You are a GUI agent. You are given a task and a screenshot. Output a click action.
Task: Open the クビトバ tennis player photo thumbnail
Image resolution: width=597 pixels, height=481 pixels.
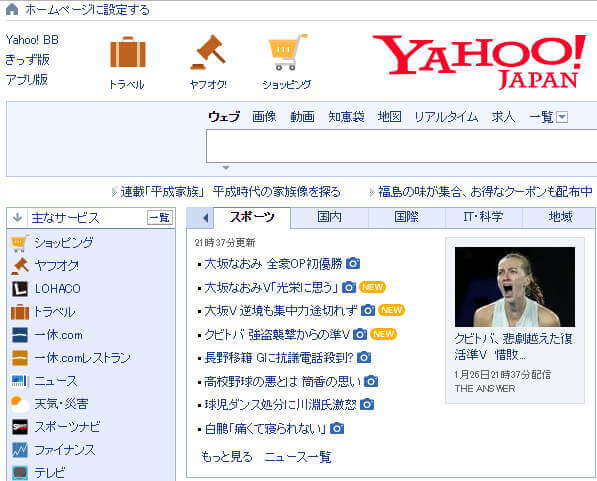(x=515, y=287)
